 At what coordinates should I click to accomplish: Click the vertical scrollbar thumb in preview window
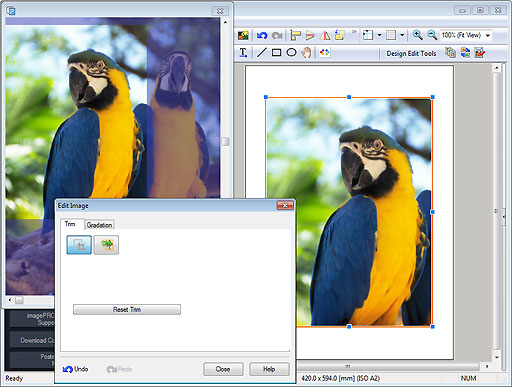[x=225, y=141]
